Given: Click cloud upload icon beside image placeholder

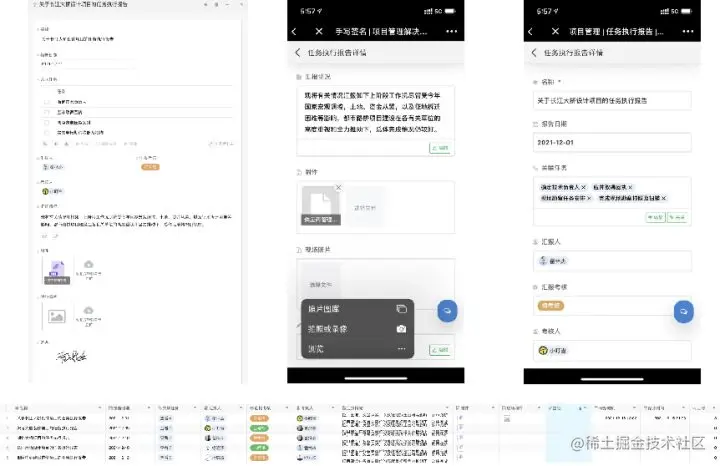Looking at the screenshot, I should (x=89, y=310).
